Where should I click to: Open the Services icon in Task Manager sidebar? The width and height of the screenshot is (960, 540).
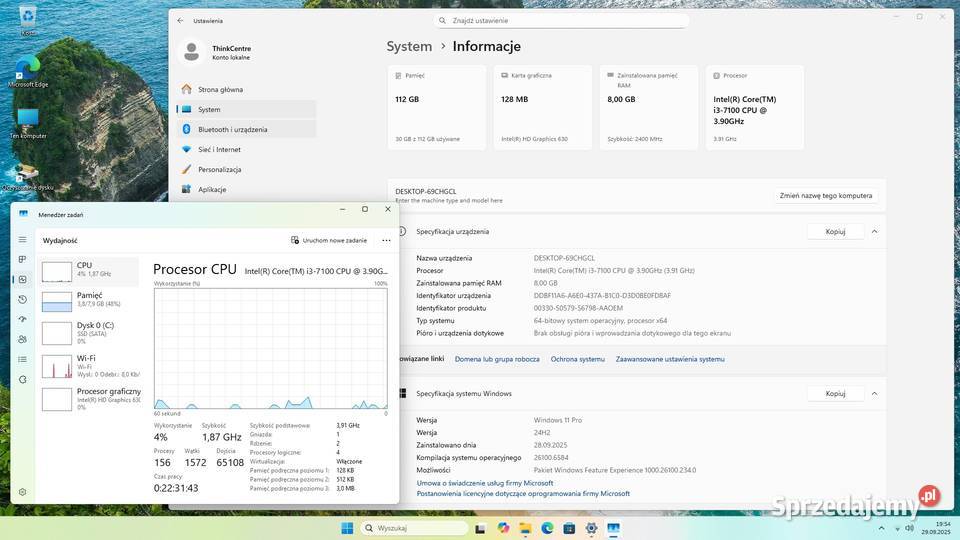coord(22,379)
